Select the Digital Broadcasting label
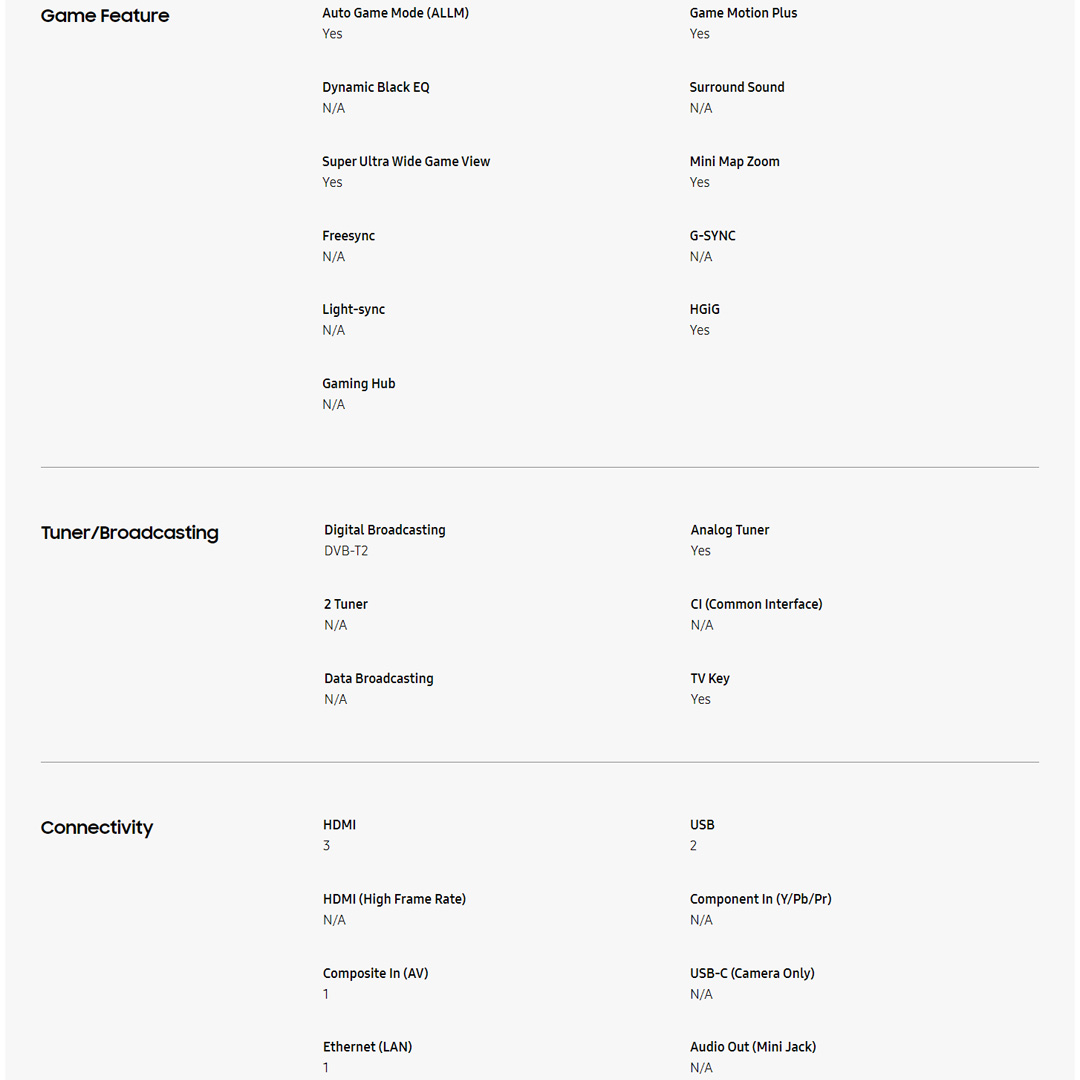The image size is (1080, 1080). pyautogui.click(x=384, y=530)
